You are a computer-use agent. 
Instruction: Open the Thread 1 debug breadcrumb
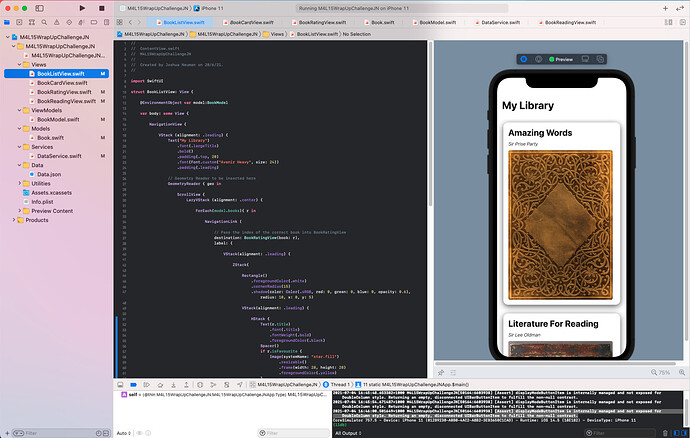coord(337,384)
